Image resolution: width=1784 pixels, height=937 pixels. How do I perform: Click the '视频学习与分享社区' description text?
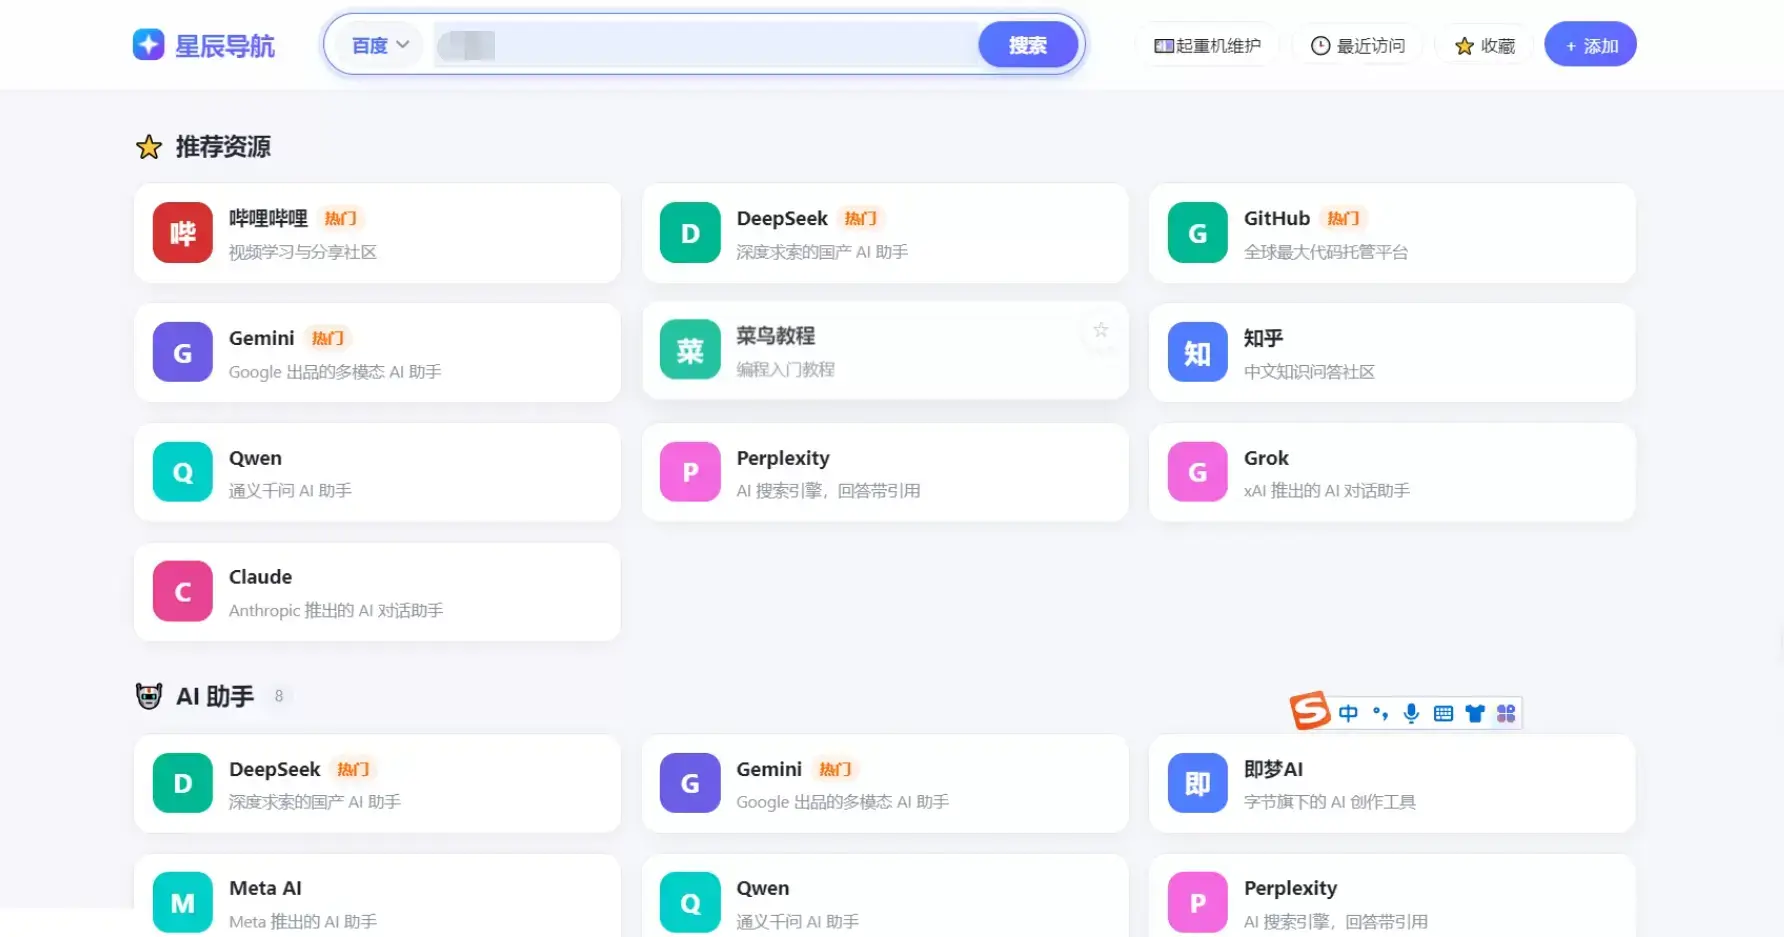303,252
